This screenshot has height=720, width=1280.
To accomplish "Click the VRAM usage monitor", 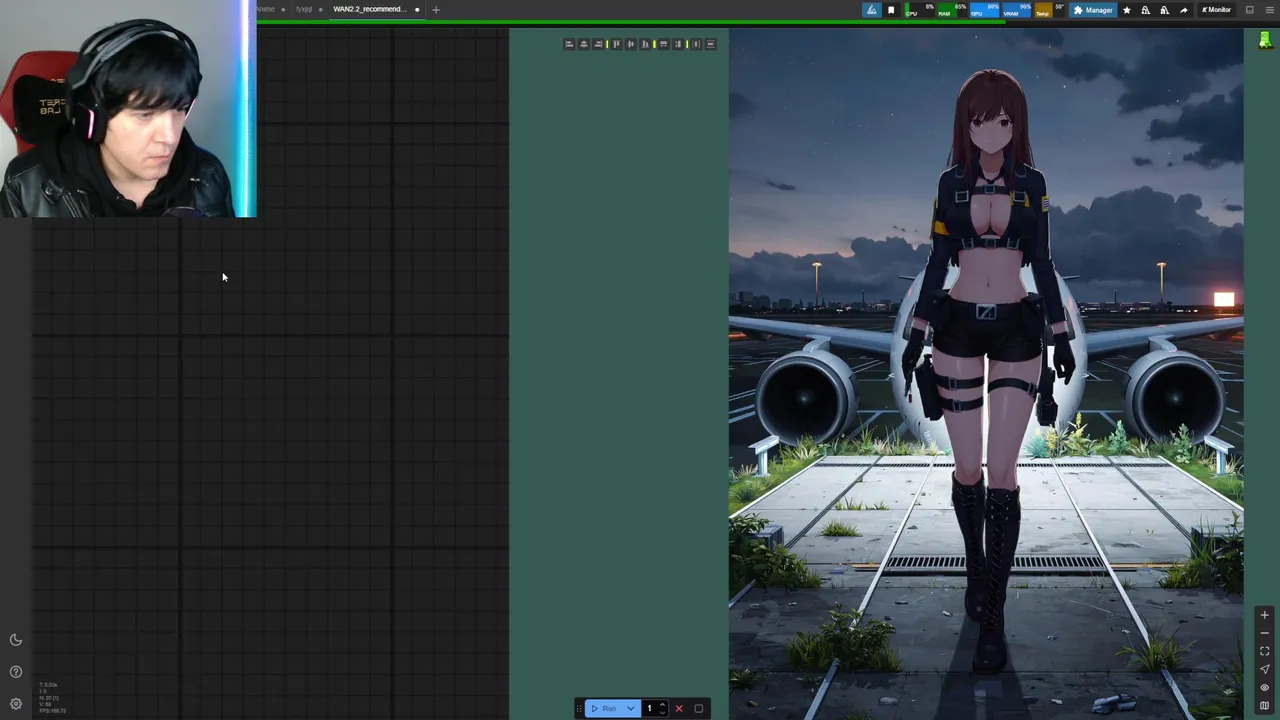I will [1016, 10].
